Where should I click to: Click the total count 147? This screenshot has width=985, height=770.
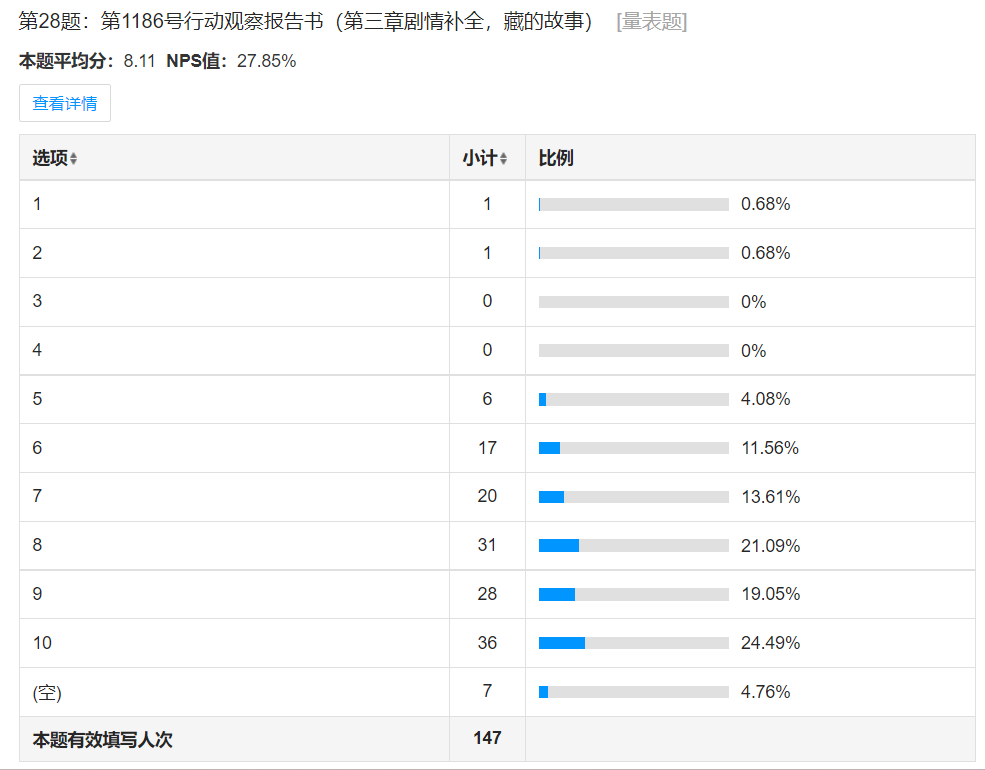[487, 738]
